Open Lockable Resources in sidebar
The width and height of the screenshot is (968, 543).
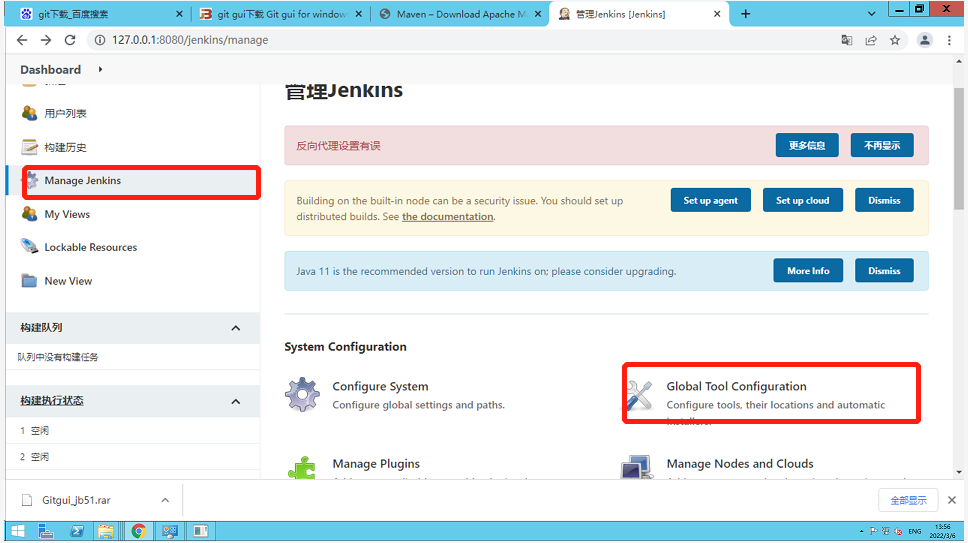(91, 247)
